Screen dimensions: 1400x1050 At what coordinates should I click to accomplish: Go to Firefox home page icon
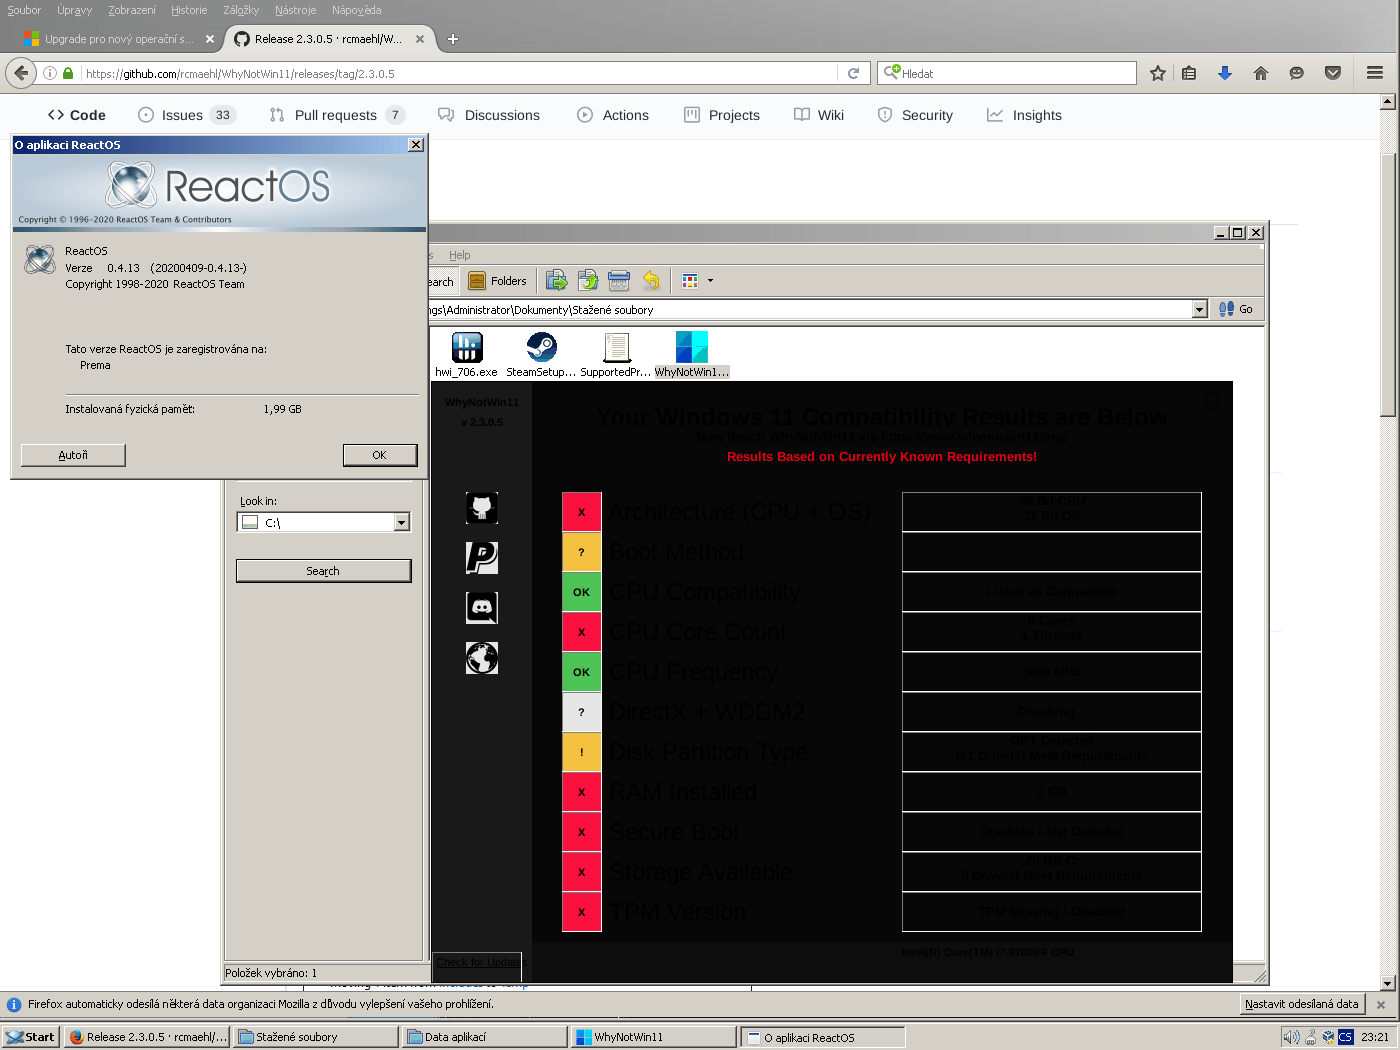[x=1260, y=73]
